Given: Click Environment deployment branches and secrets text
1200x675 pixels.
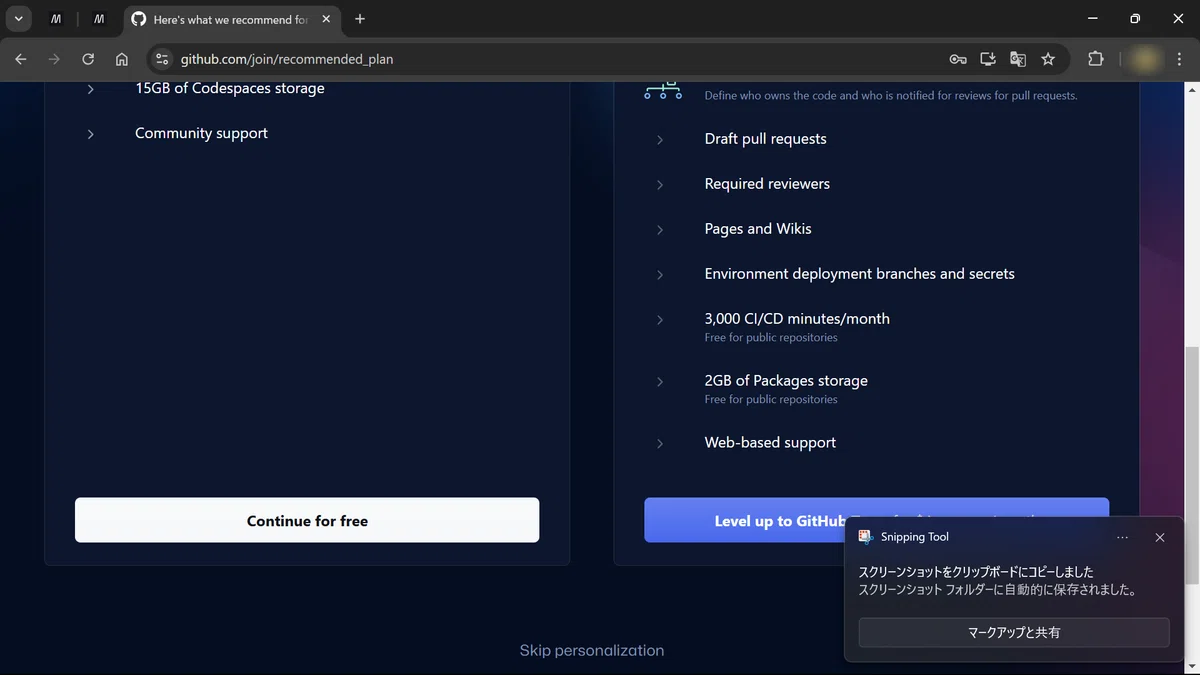Looking at the screenshot, I should click(860, 274).
